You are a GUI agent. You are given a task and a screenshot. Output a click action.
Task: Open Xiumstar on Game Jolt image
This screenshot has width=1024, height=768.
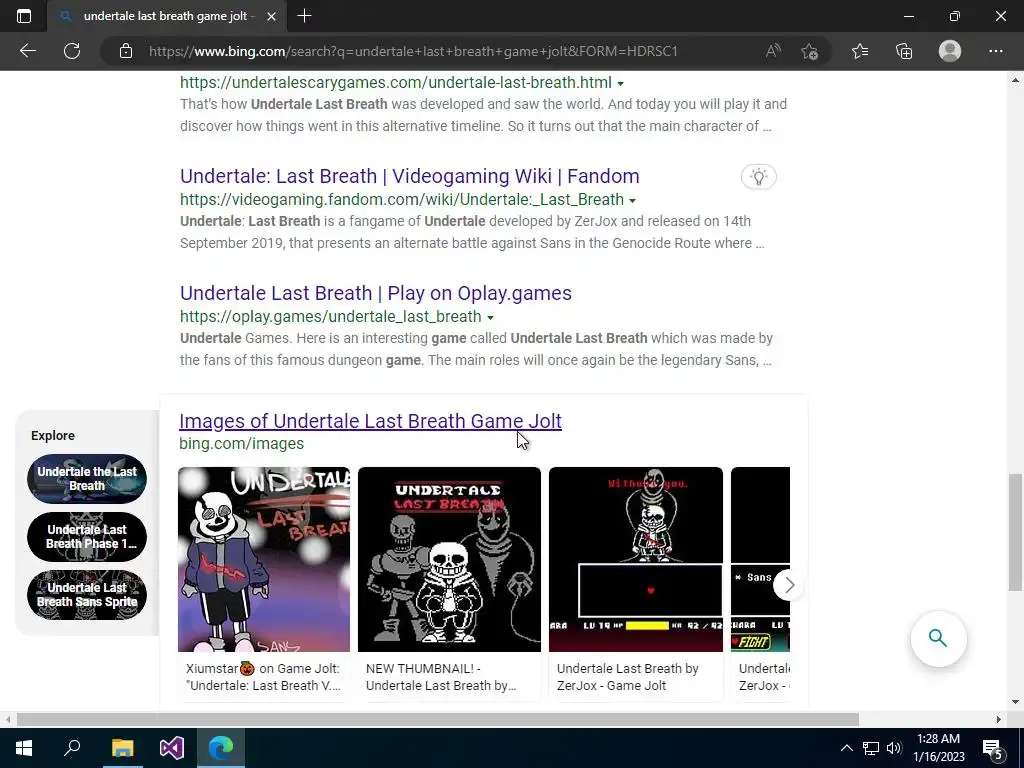(264, 559)
